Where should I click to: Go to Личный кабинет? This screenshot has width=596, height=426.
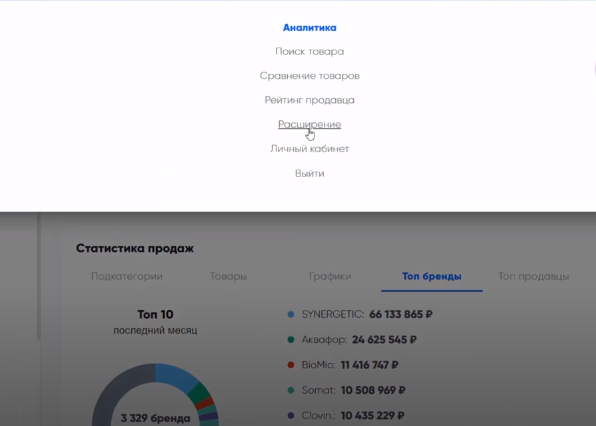(x=309, y=149)
